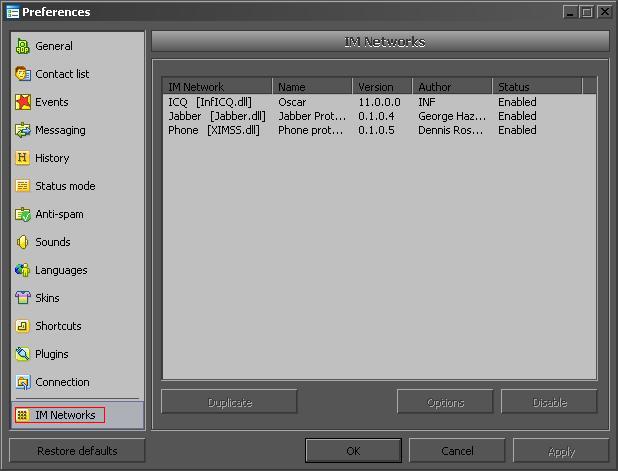Click Enabled status in Jabber row
This screenshot has width=618, height=471.
pyautogui.click(x=517, y=116)
